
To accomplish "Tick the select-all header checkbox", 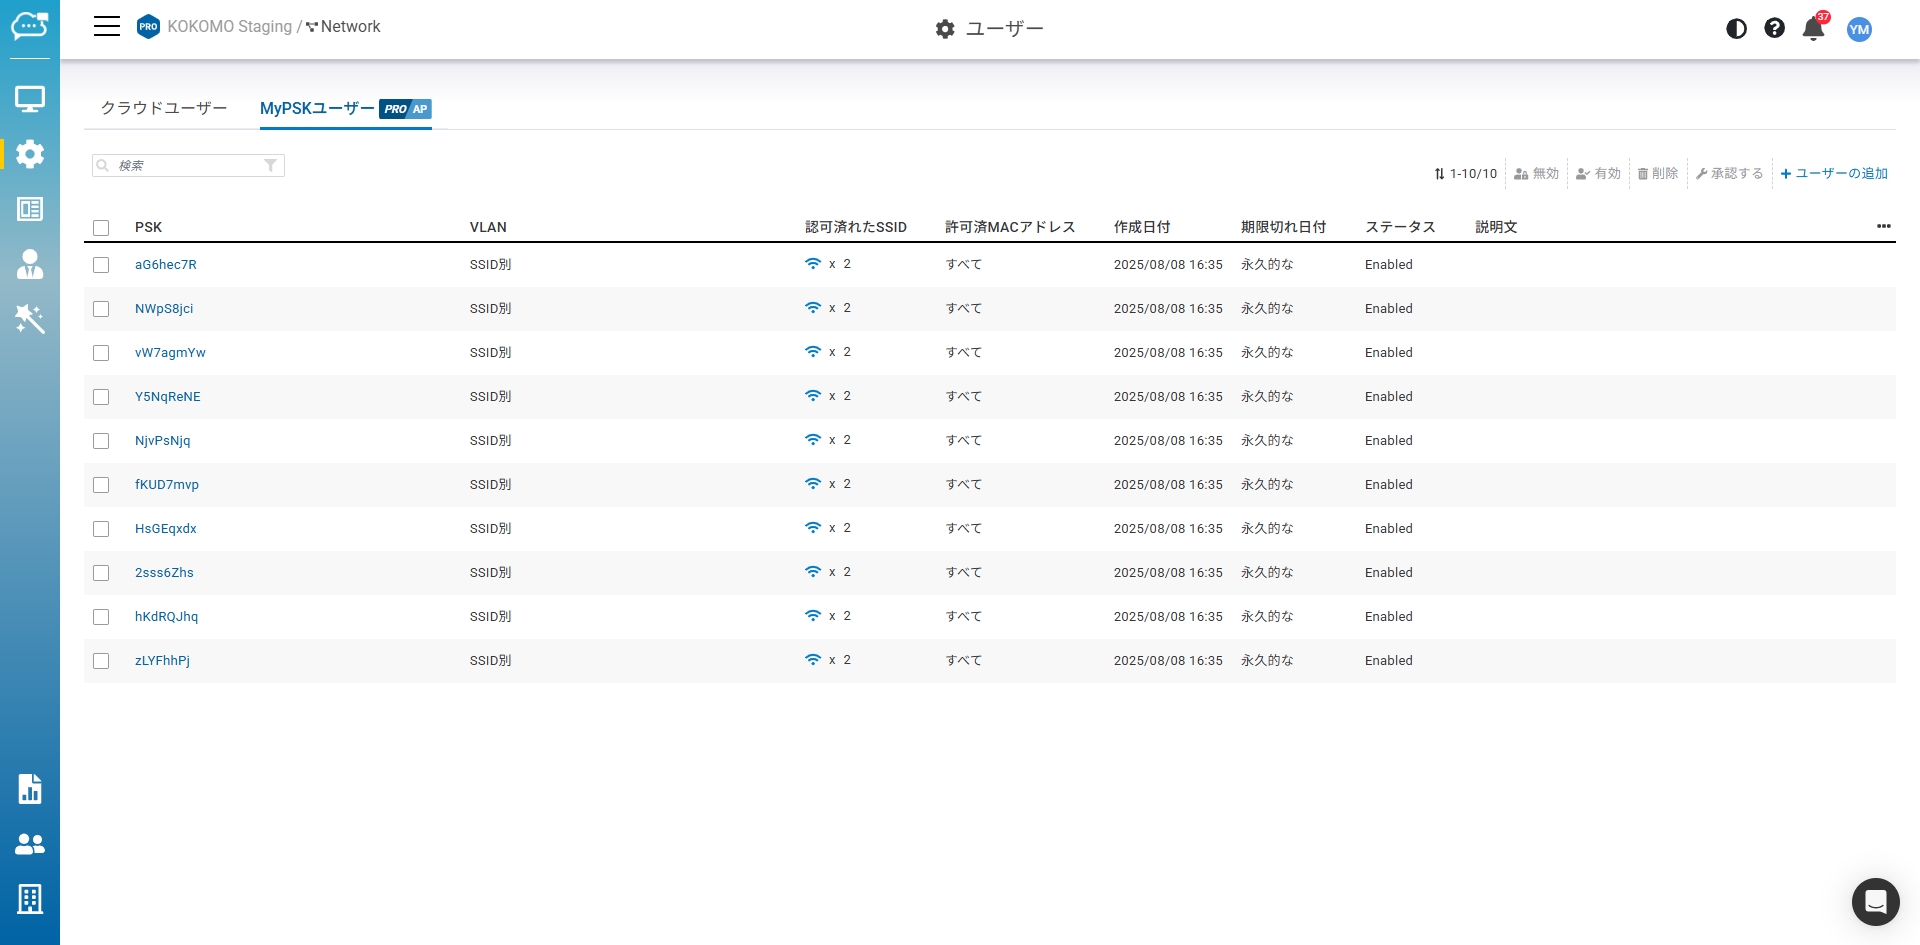I will coord(101,228).
